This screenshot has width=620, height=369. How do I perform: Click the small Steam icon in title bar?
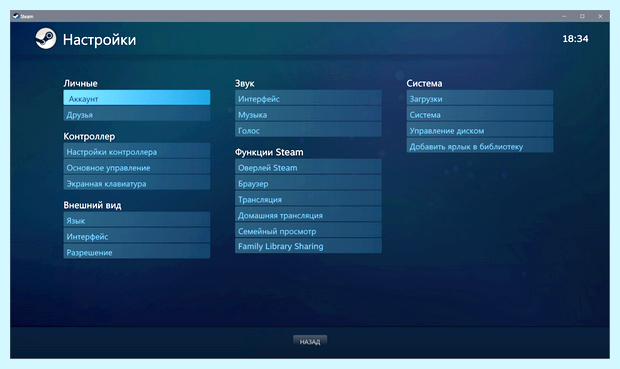point(16,16)
